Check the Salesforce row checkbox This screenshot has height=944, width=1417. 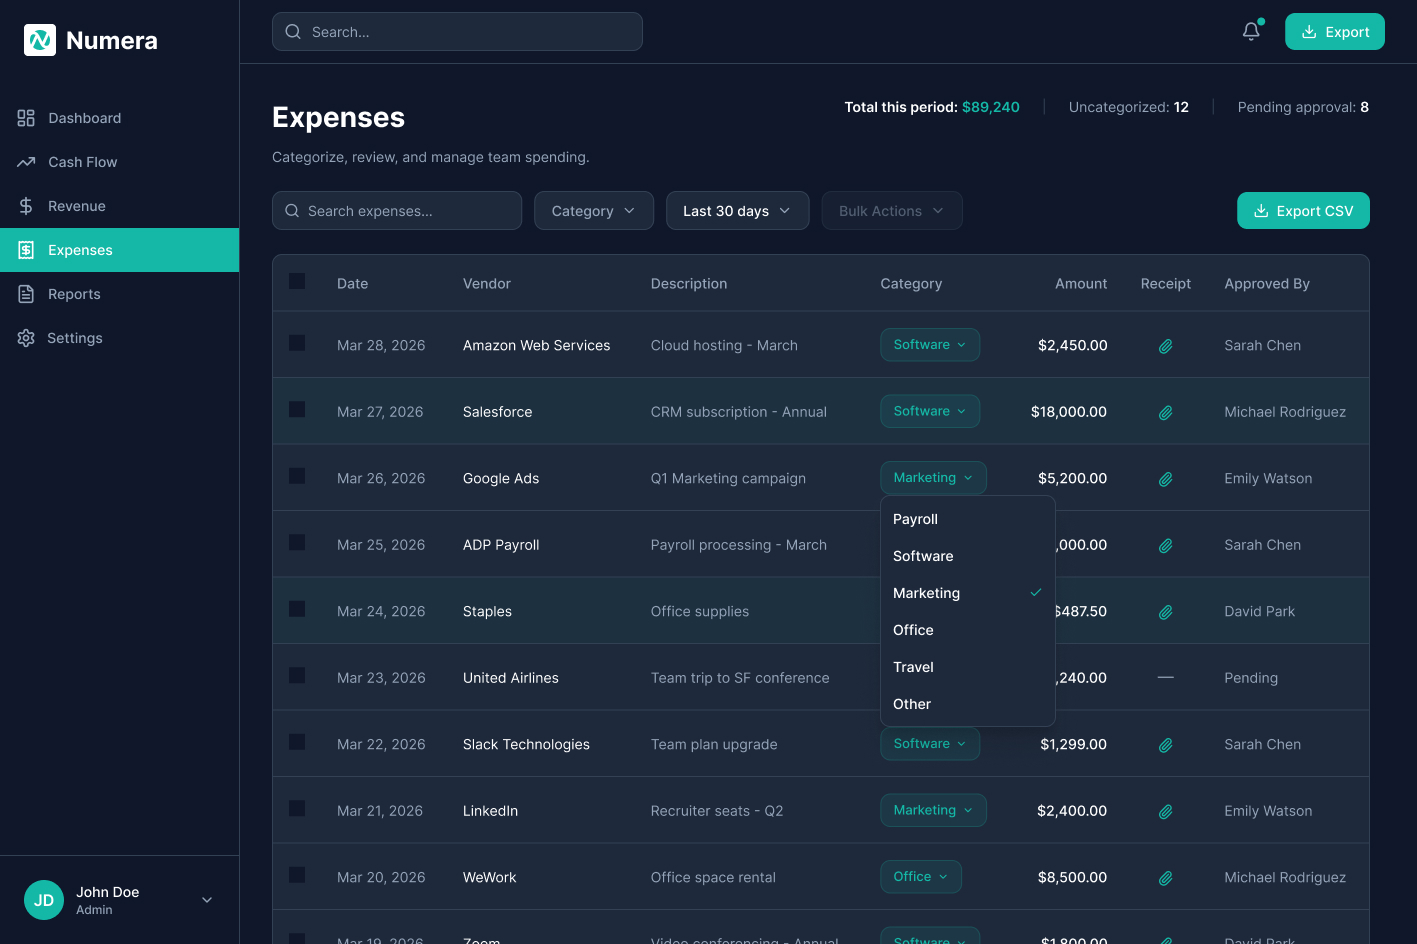click(297, 409)
